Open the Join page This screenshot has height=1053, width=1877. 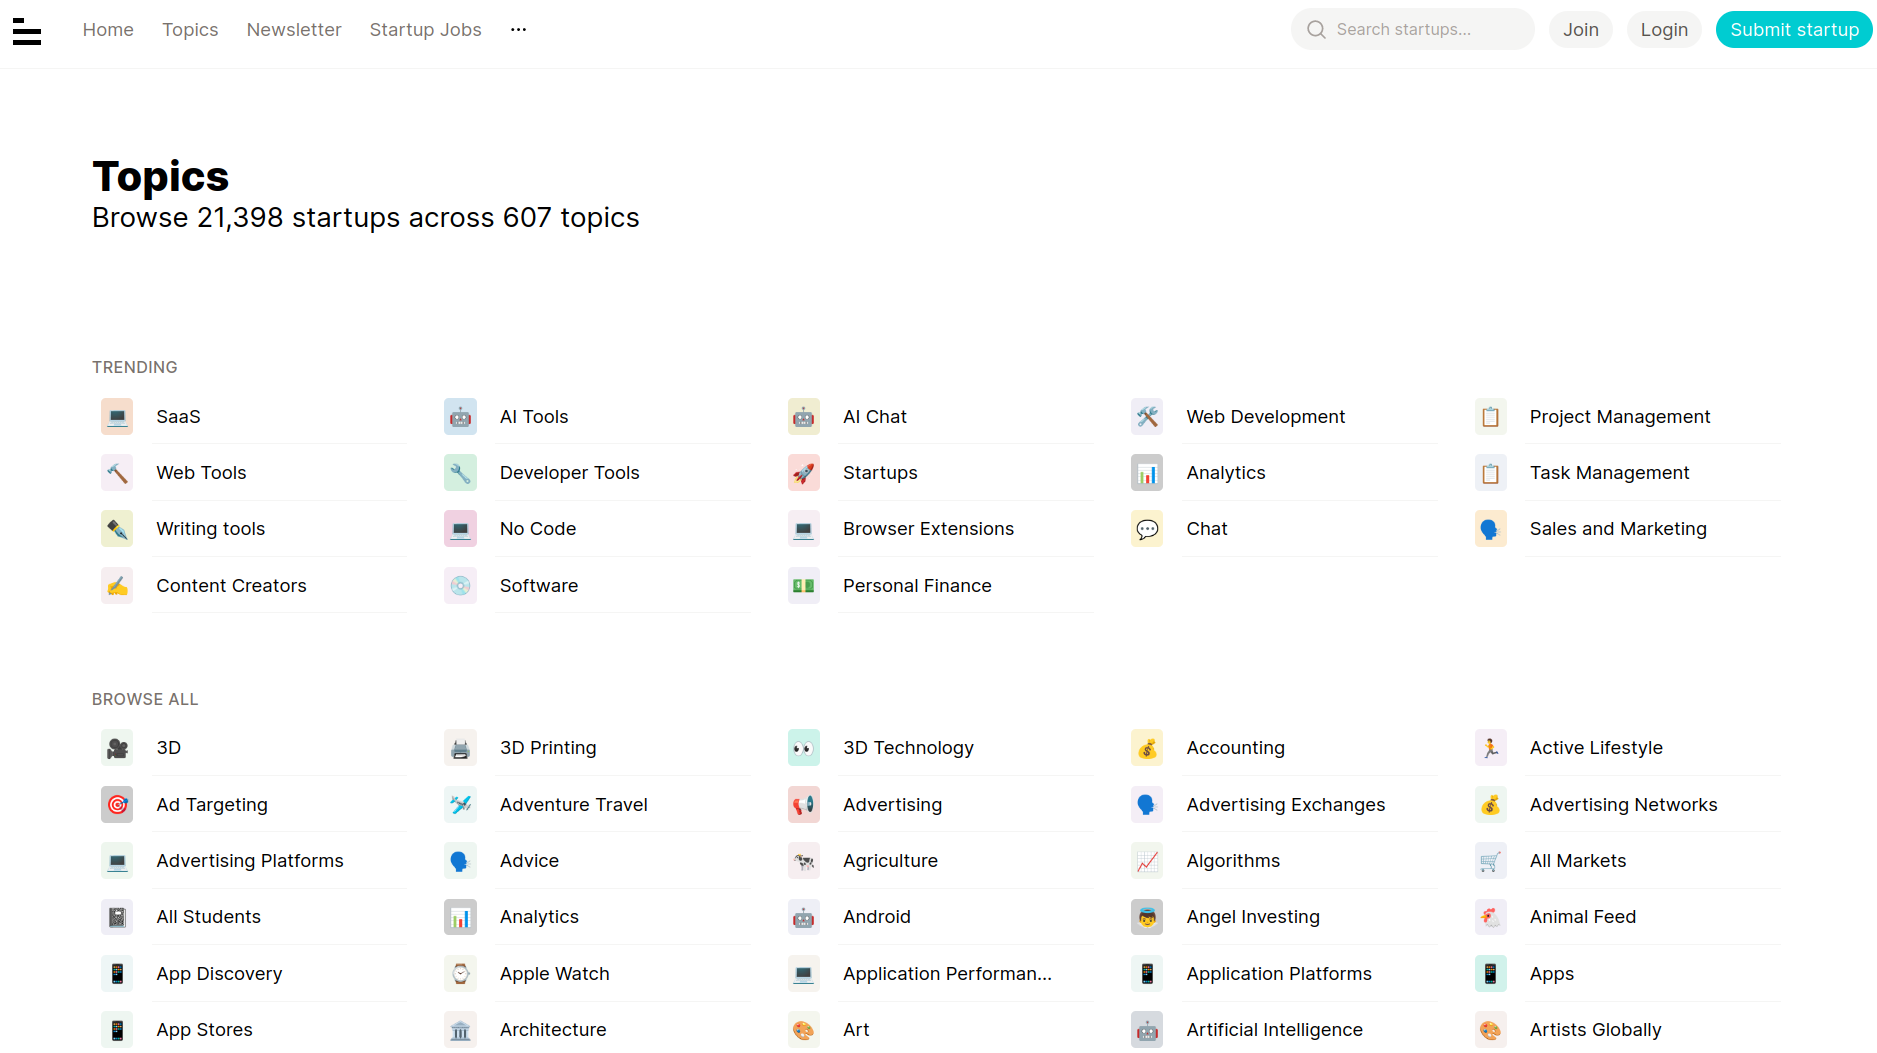click(x=1580, y=29)
